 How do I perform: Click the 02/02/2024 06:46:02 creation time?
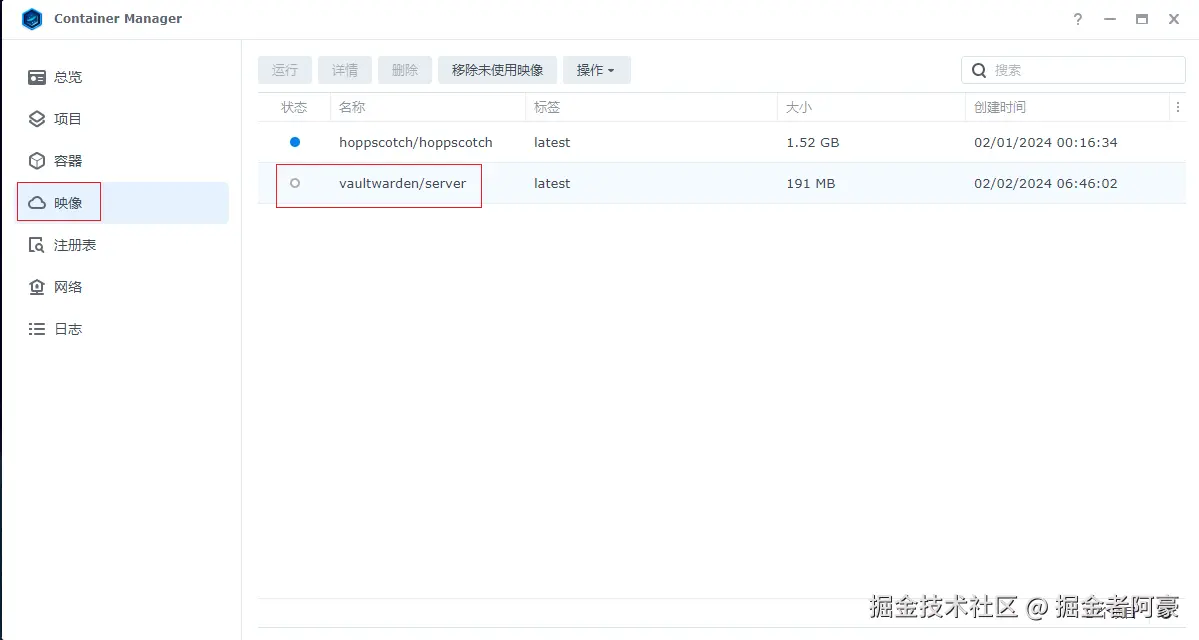coord(1045,184)
